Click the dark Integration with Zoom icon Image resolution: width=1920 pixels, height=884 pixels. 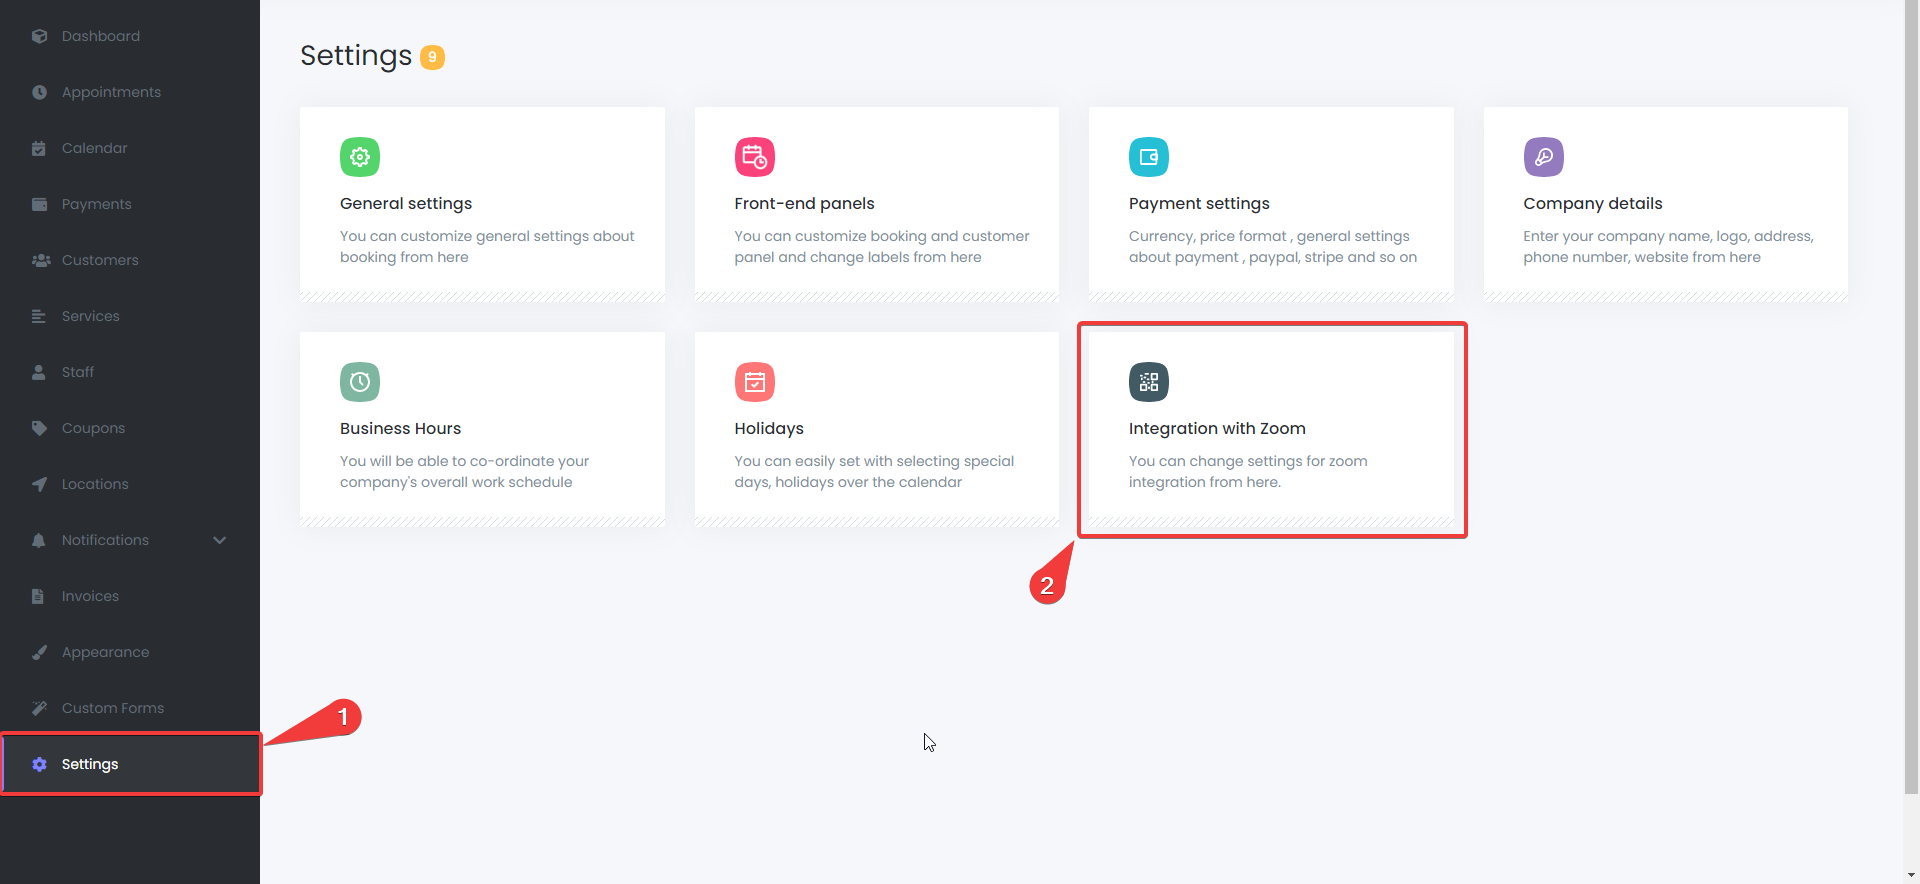click(1148, 382)
